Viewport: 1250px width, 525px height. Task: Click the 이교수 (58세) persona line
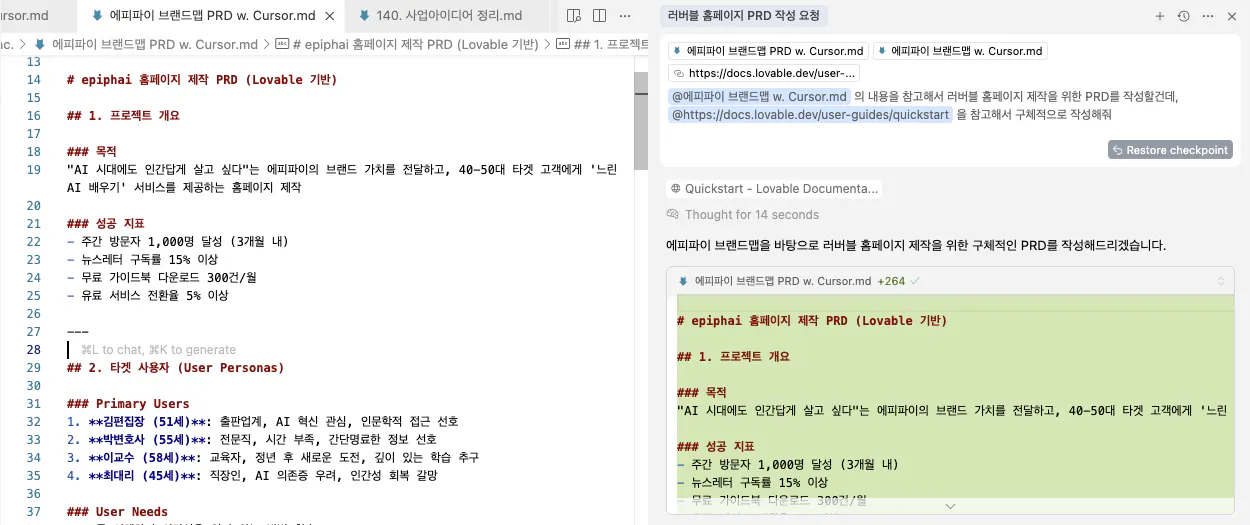[x=272, y=458]
